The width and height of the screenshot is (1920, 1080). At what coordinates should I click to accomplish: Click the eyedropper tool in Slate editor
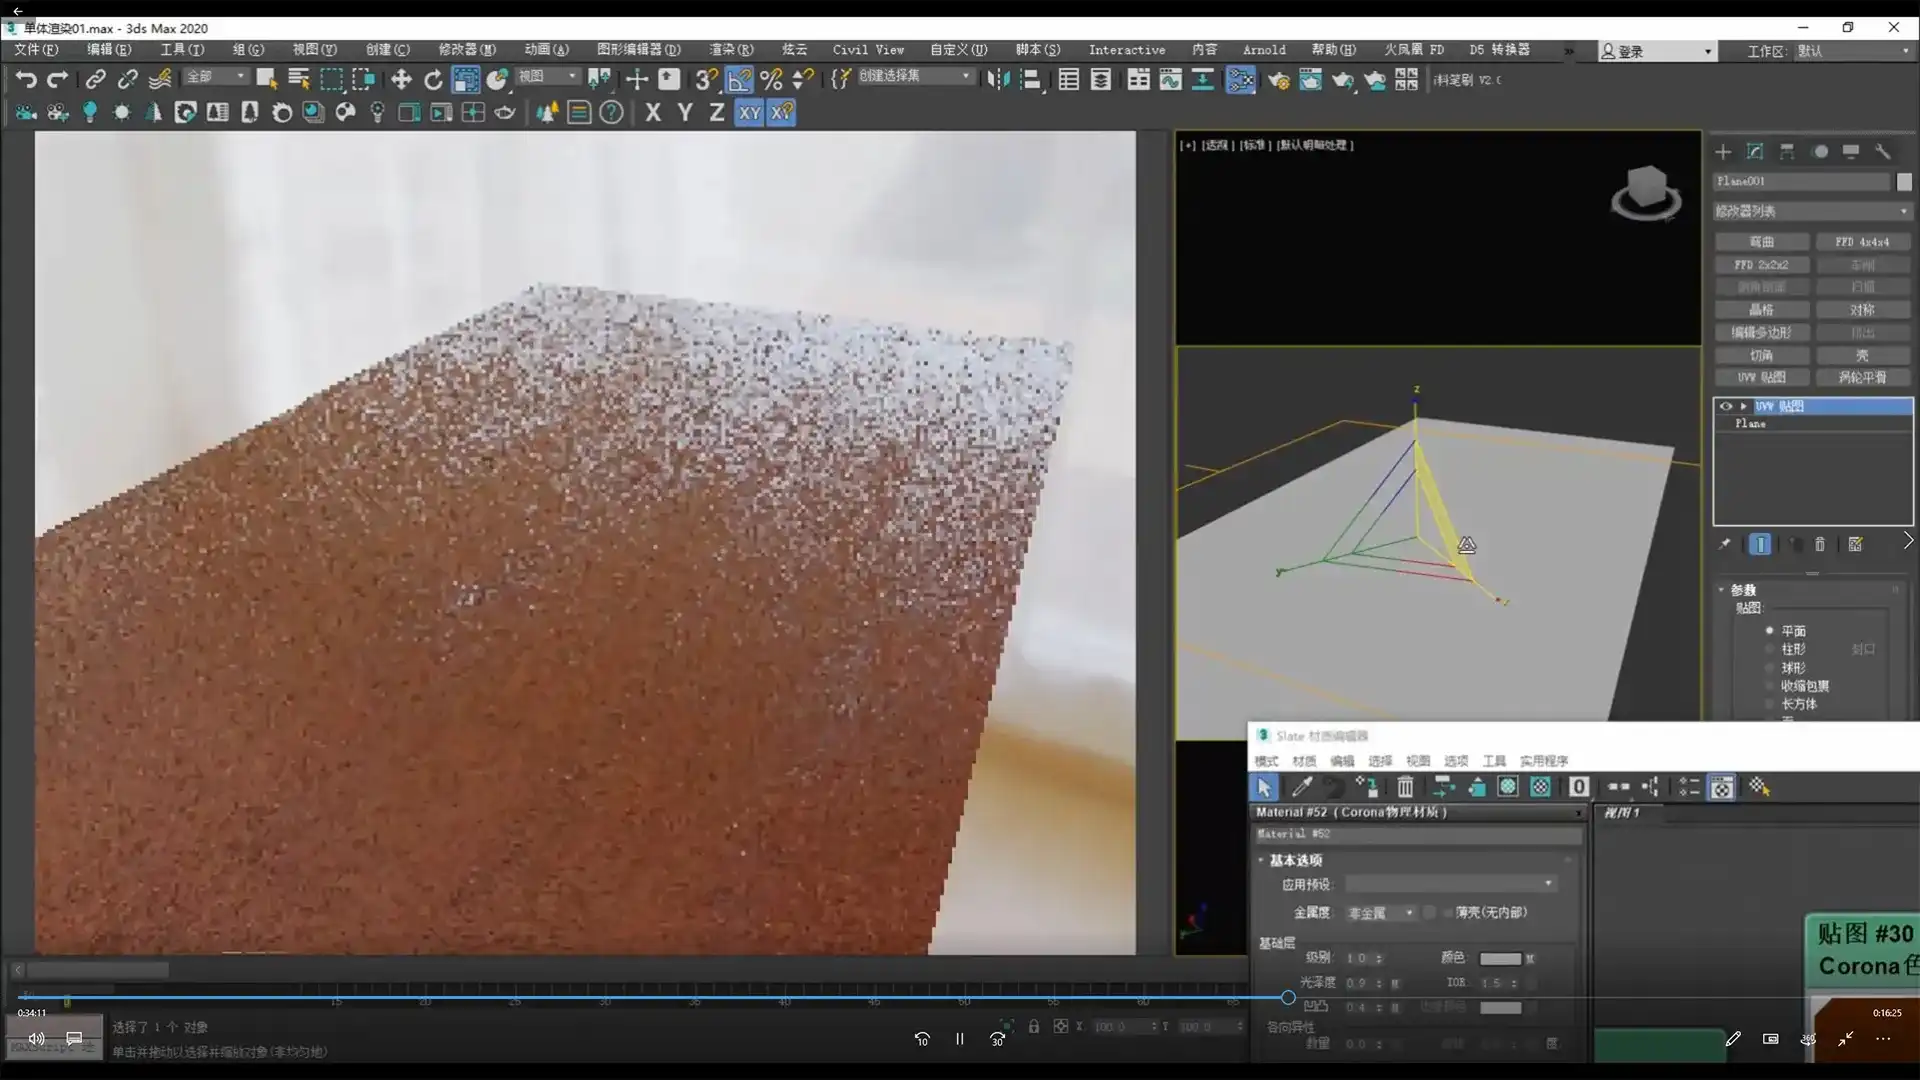click(x=1301, y=787)
